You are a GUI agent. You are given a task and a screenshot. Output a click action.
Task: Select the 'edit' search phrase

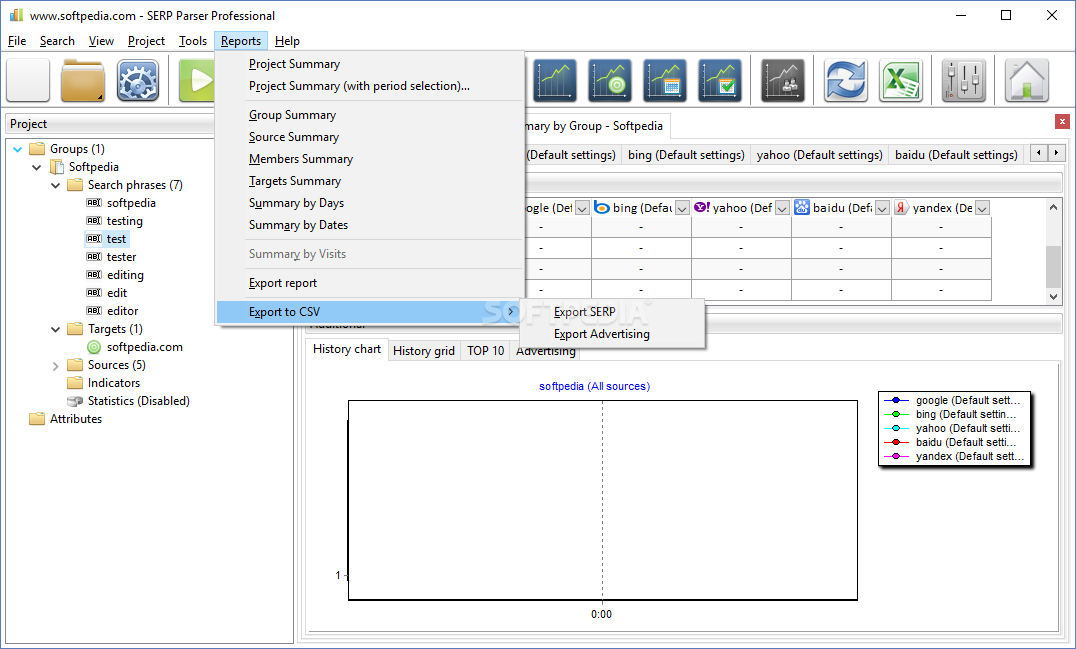117,293
